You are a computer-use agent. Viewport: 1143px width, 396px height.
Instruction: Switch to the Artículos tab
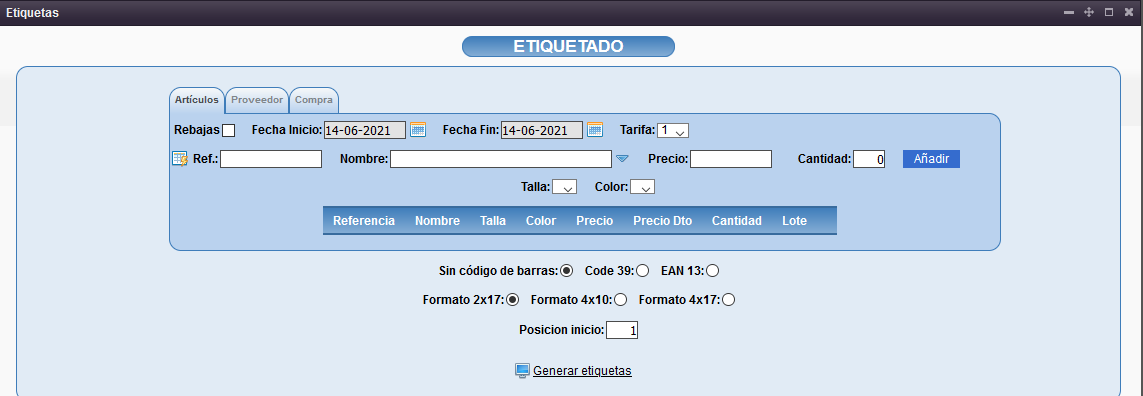point(197,100)
